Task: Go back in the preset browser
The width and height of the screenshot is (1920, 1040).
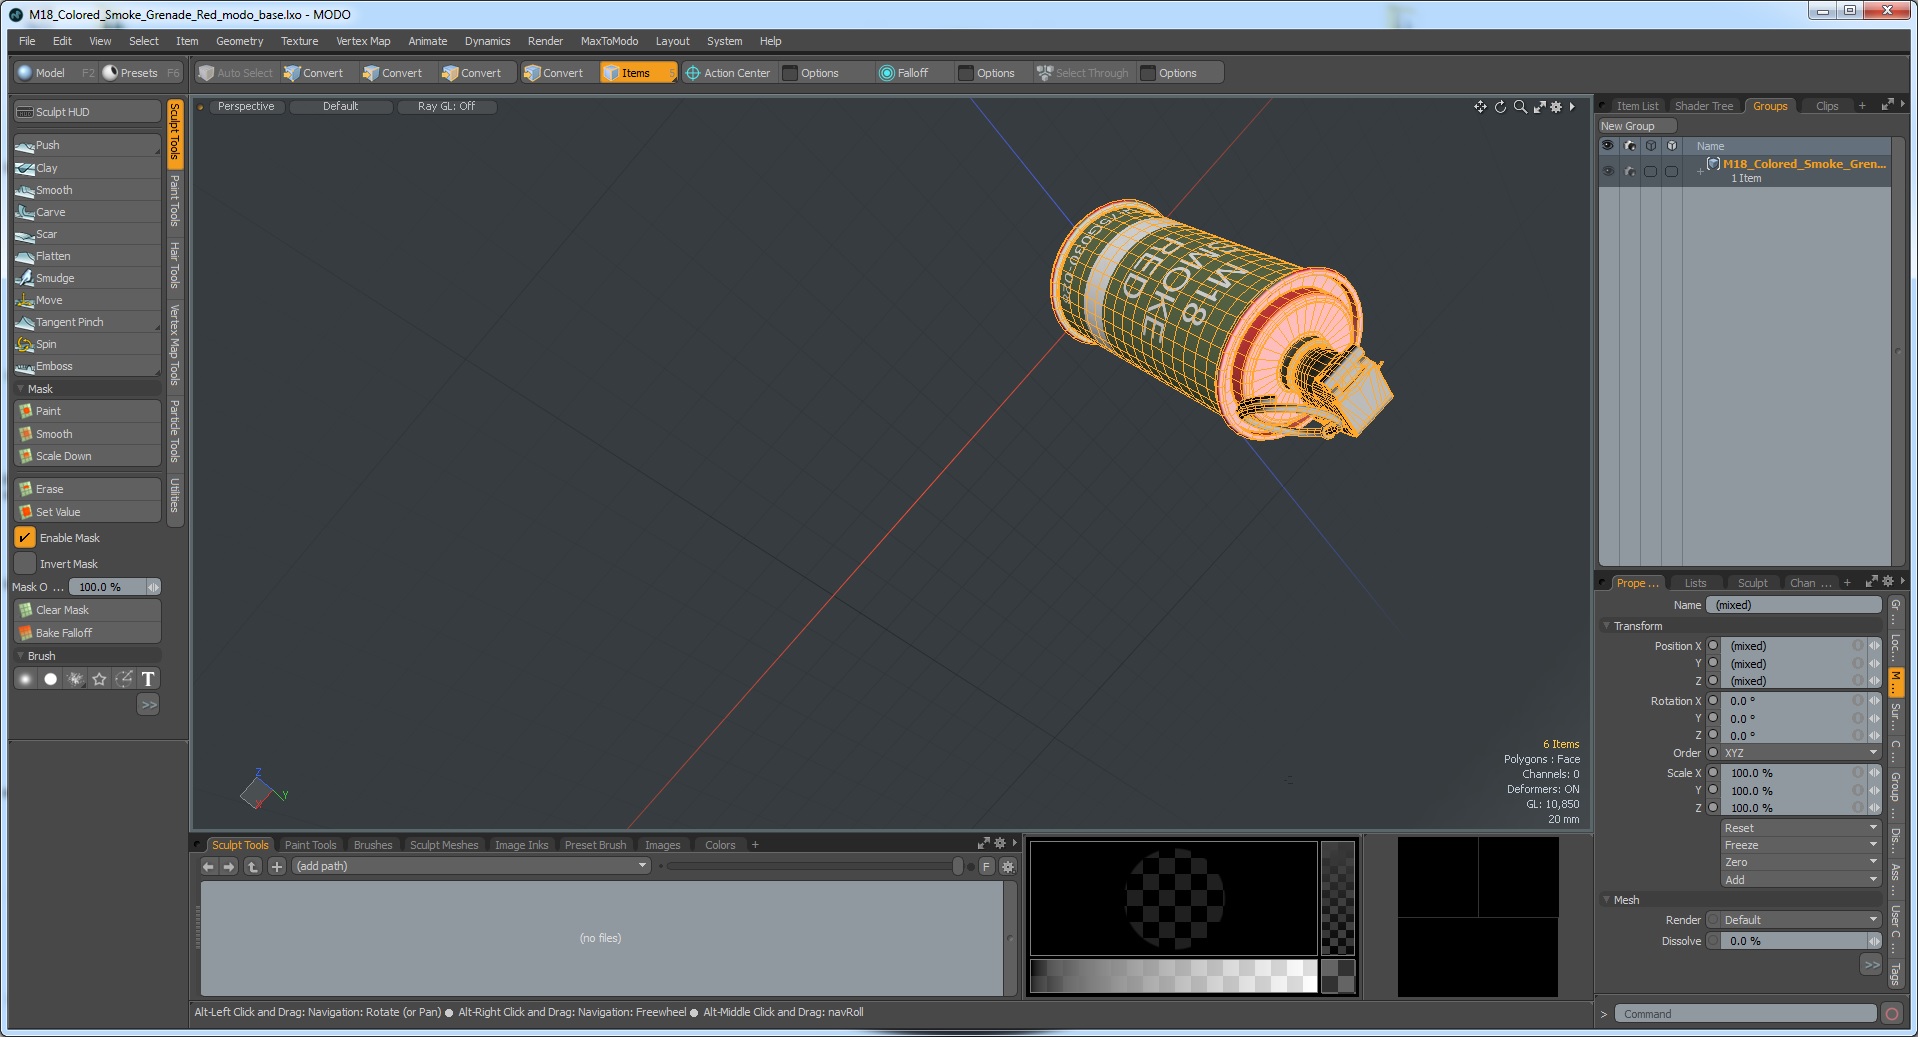Action: [x=208, y=867]
